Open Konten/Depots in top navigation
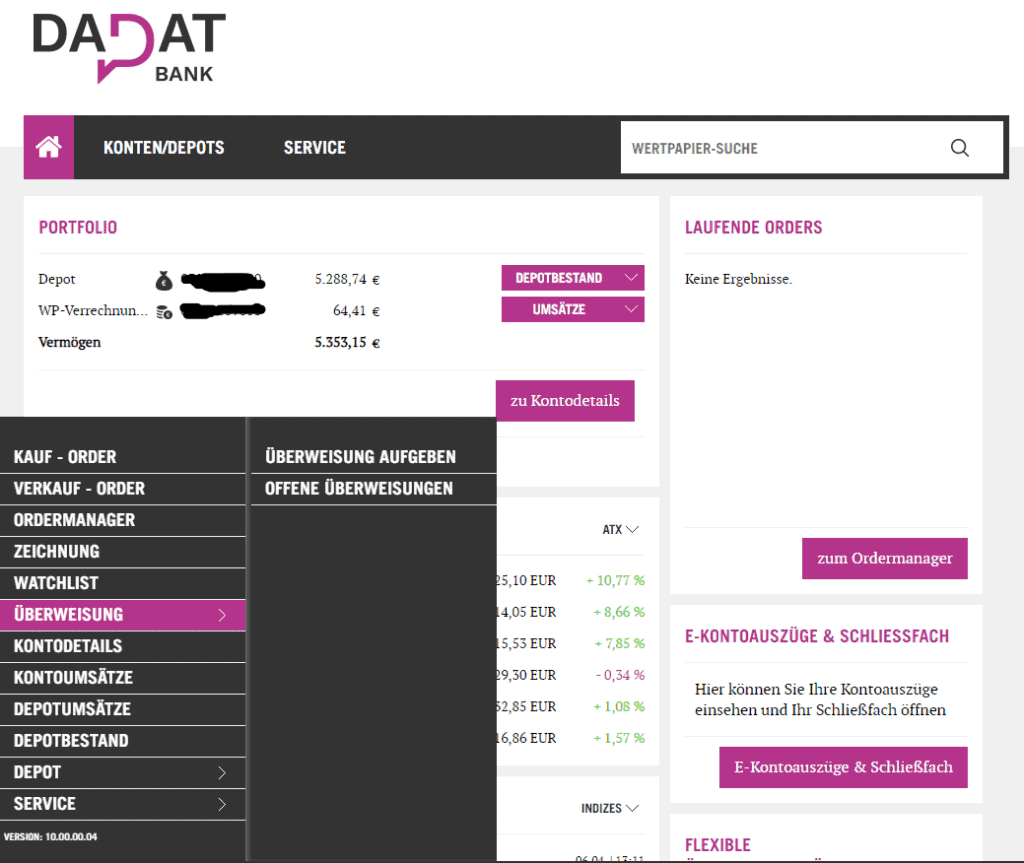Image resolution: width=1024 pixels, height=863 pixels. pyautogui.click(x=164, y=147)
